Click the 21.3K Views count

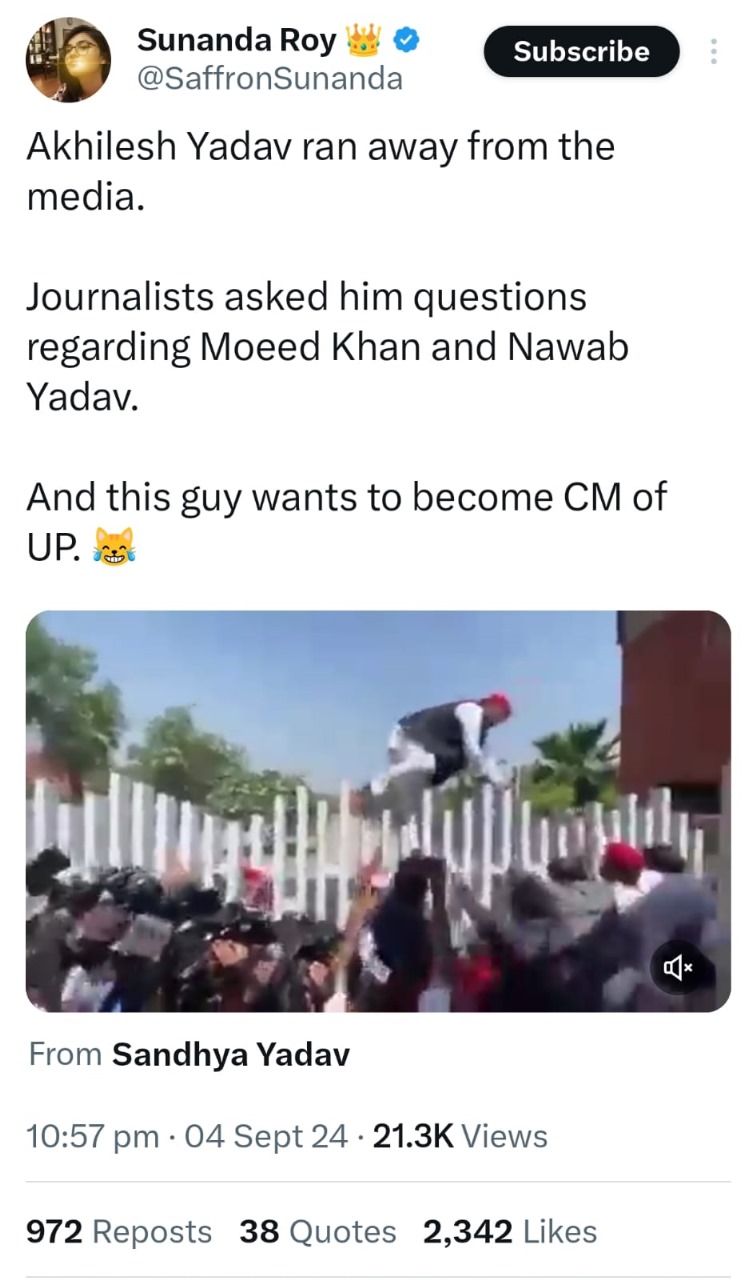[460, 1136]
